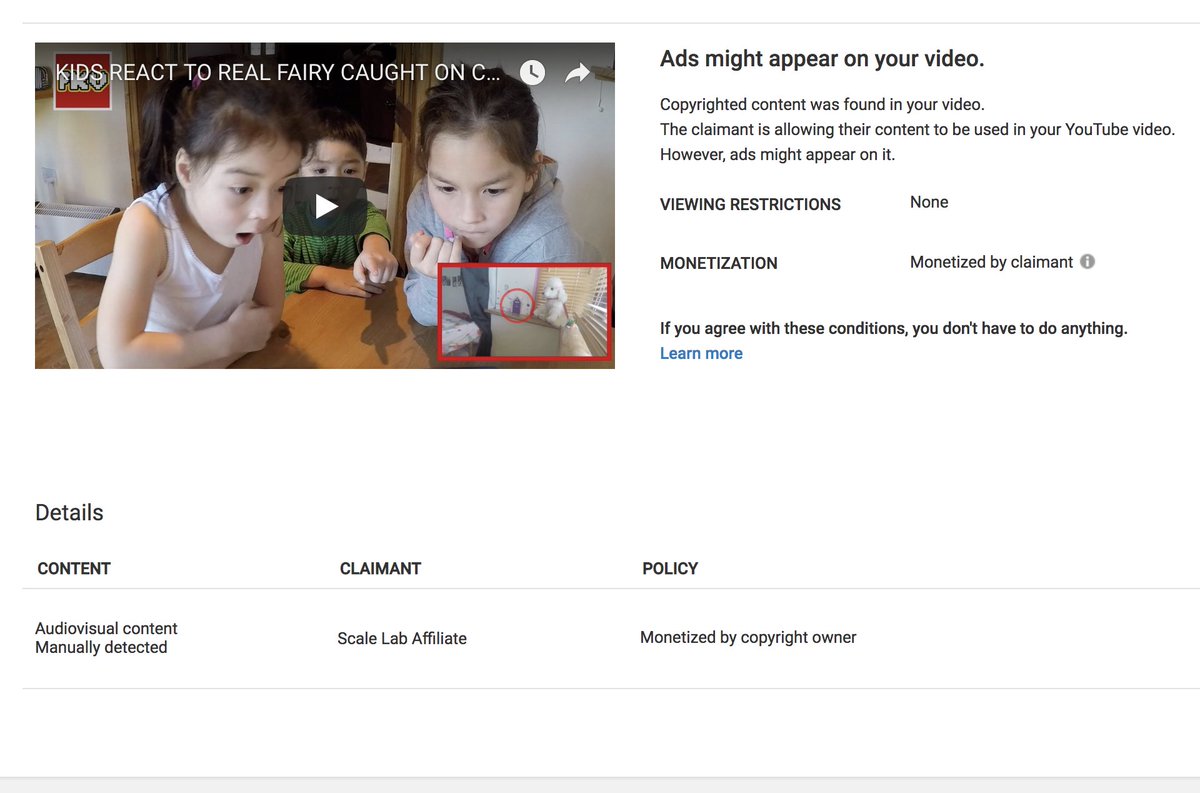Play the embedded video

tap(325, 206)
